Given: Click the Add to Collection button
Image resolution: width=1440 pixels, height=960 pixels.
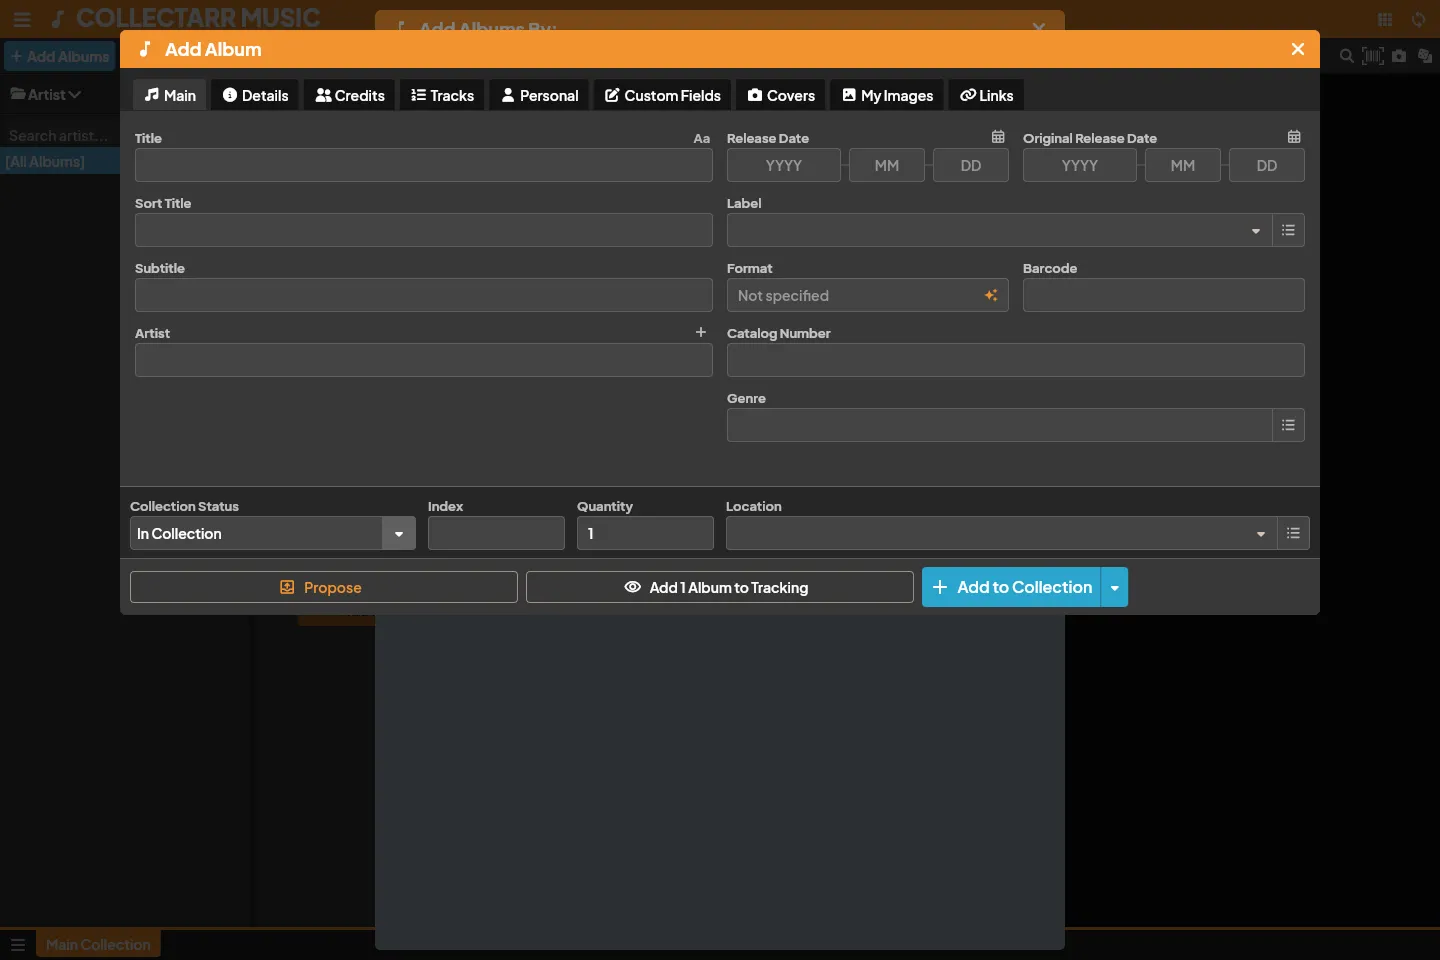Looking at the screenshot, I should click(1011, 587).
